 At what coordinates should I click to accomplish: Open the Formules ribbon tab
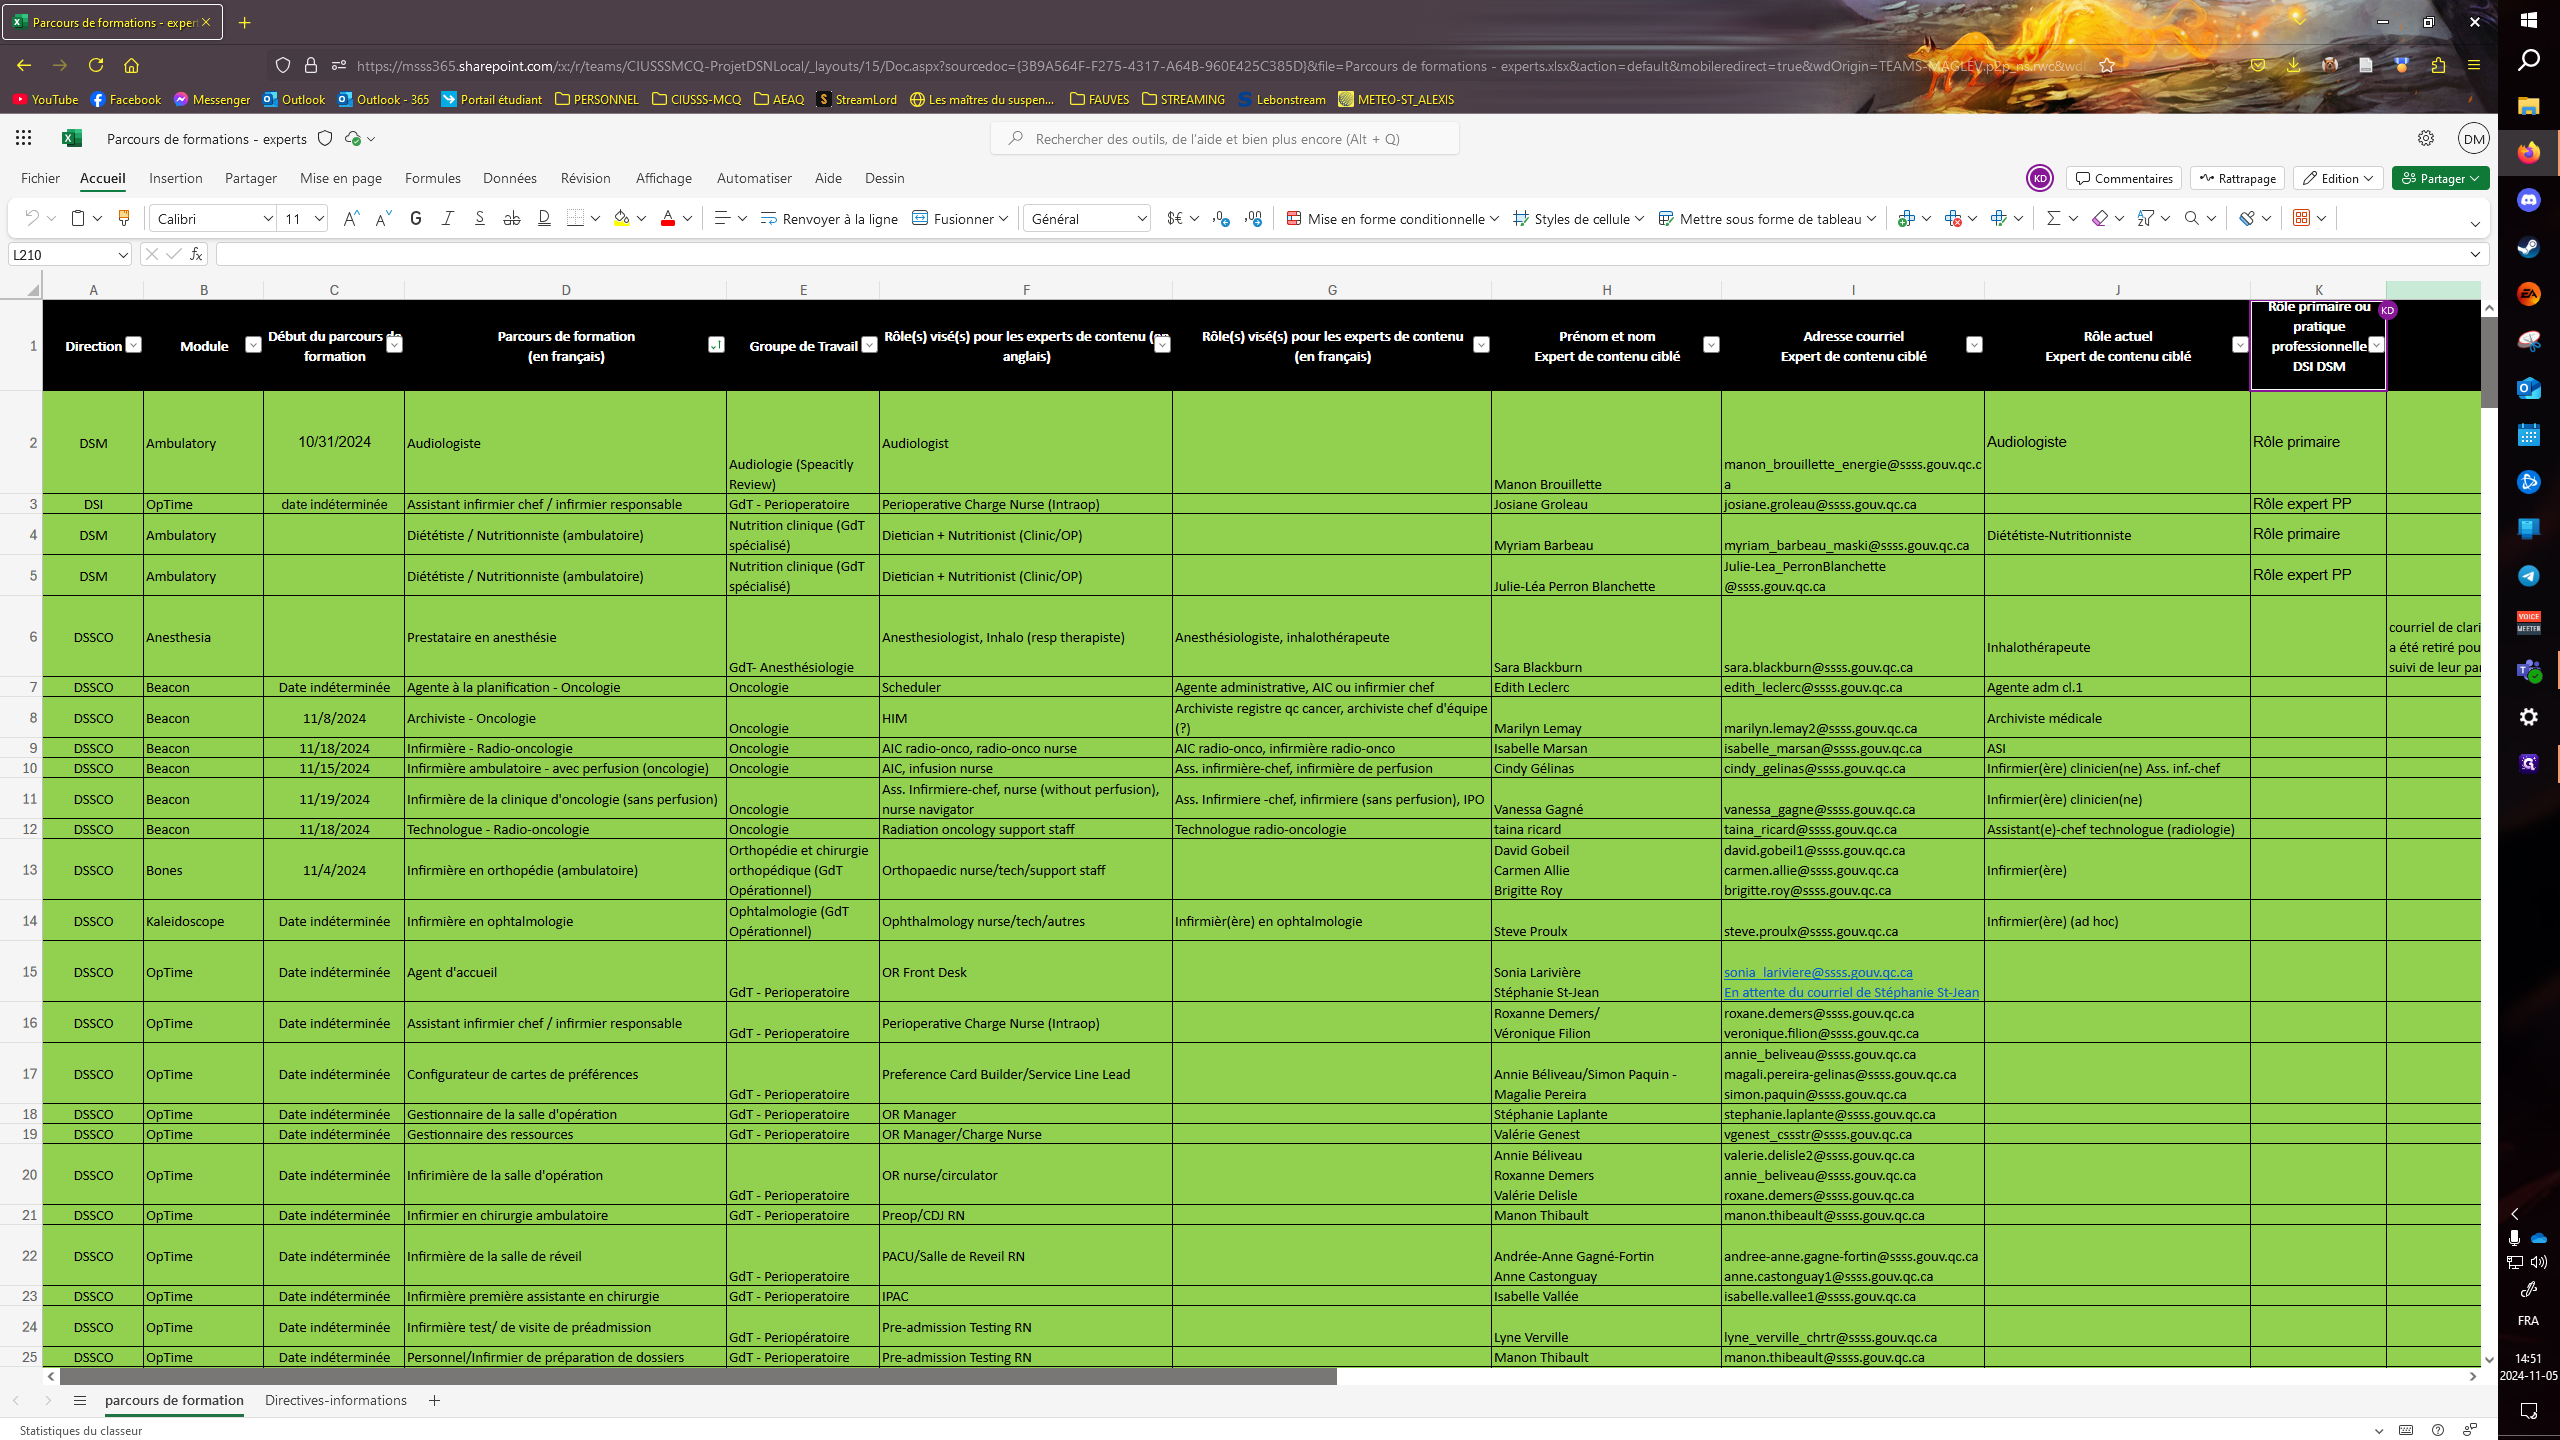pos(432,178)
